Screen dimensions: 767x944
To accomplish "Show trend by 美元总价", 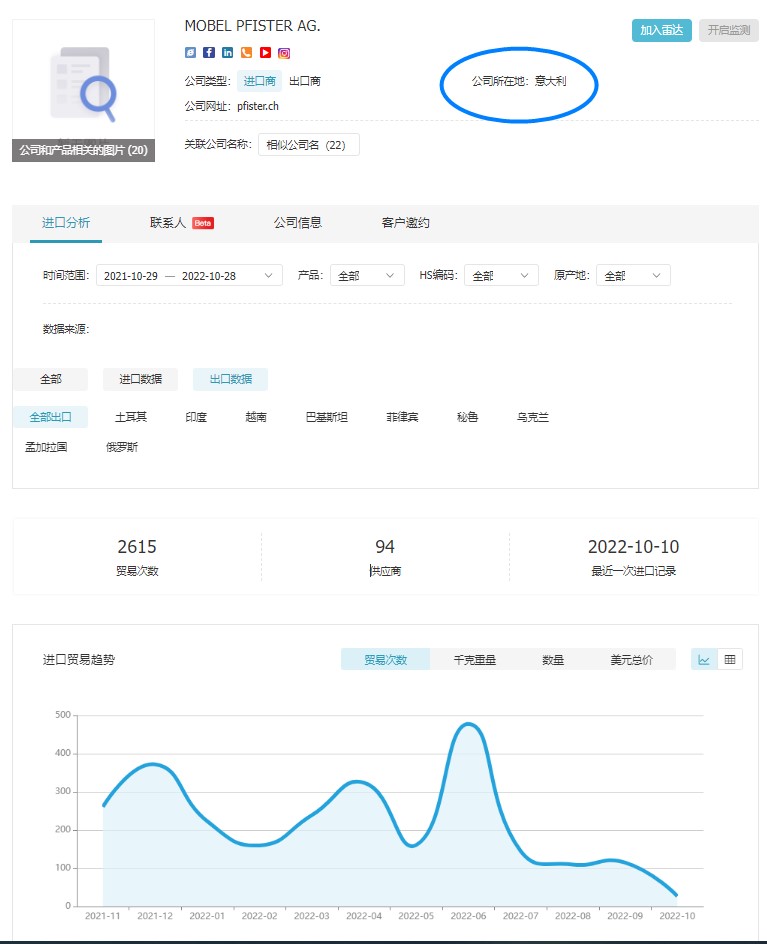I will coord(632,660).
